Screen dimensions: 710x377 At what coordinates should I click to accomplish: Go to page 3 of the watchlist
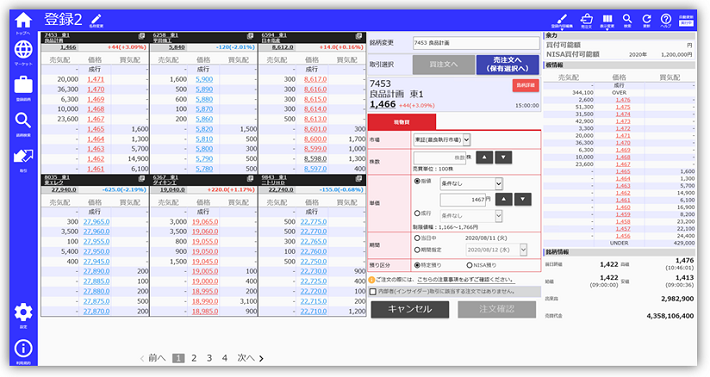pyautogui.click(x=209, y=358)
